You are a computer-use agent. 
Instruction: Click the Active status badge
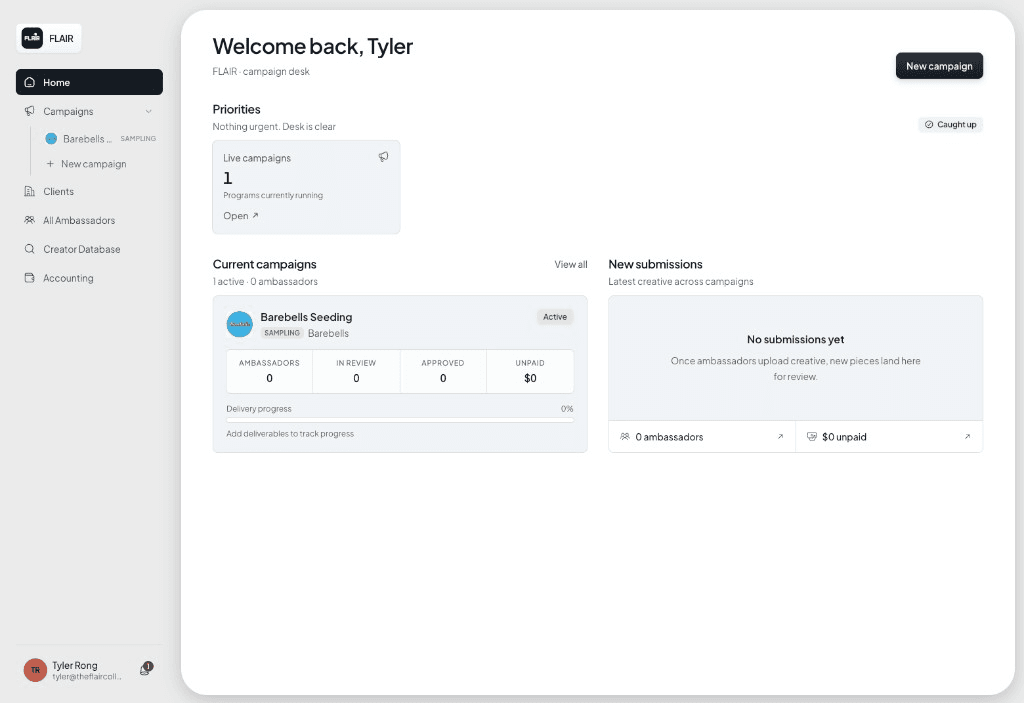tap(555, 317)
